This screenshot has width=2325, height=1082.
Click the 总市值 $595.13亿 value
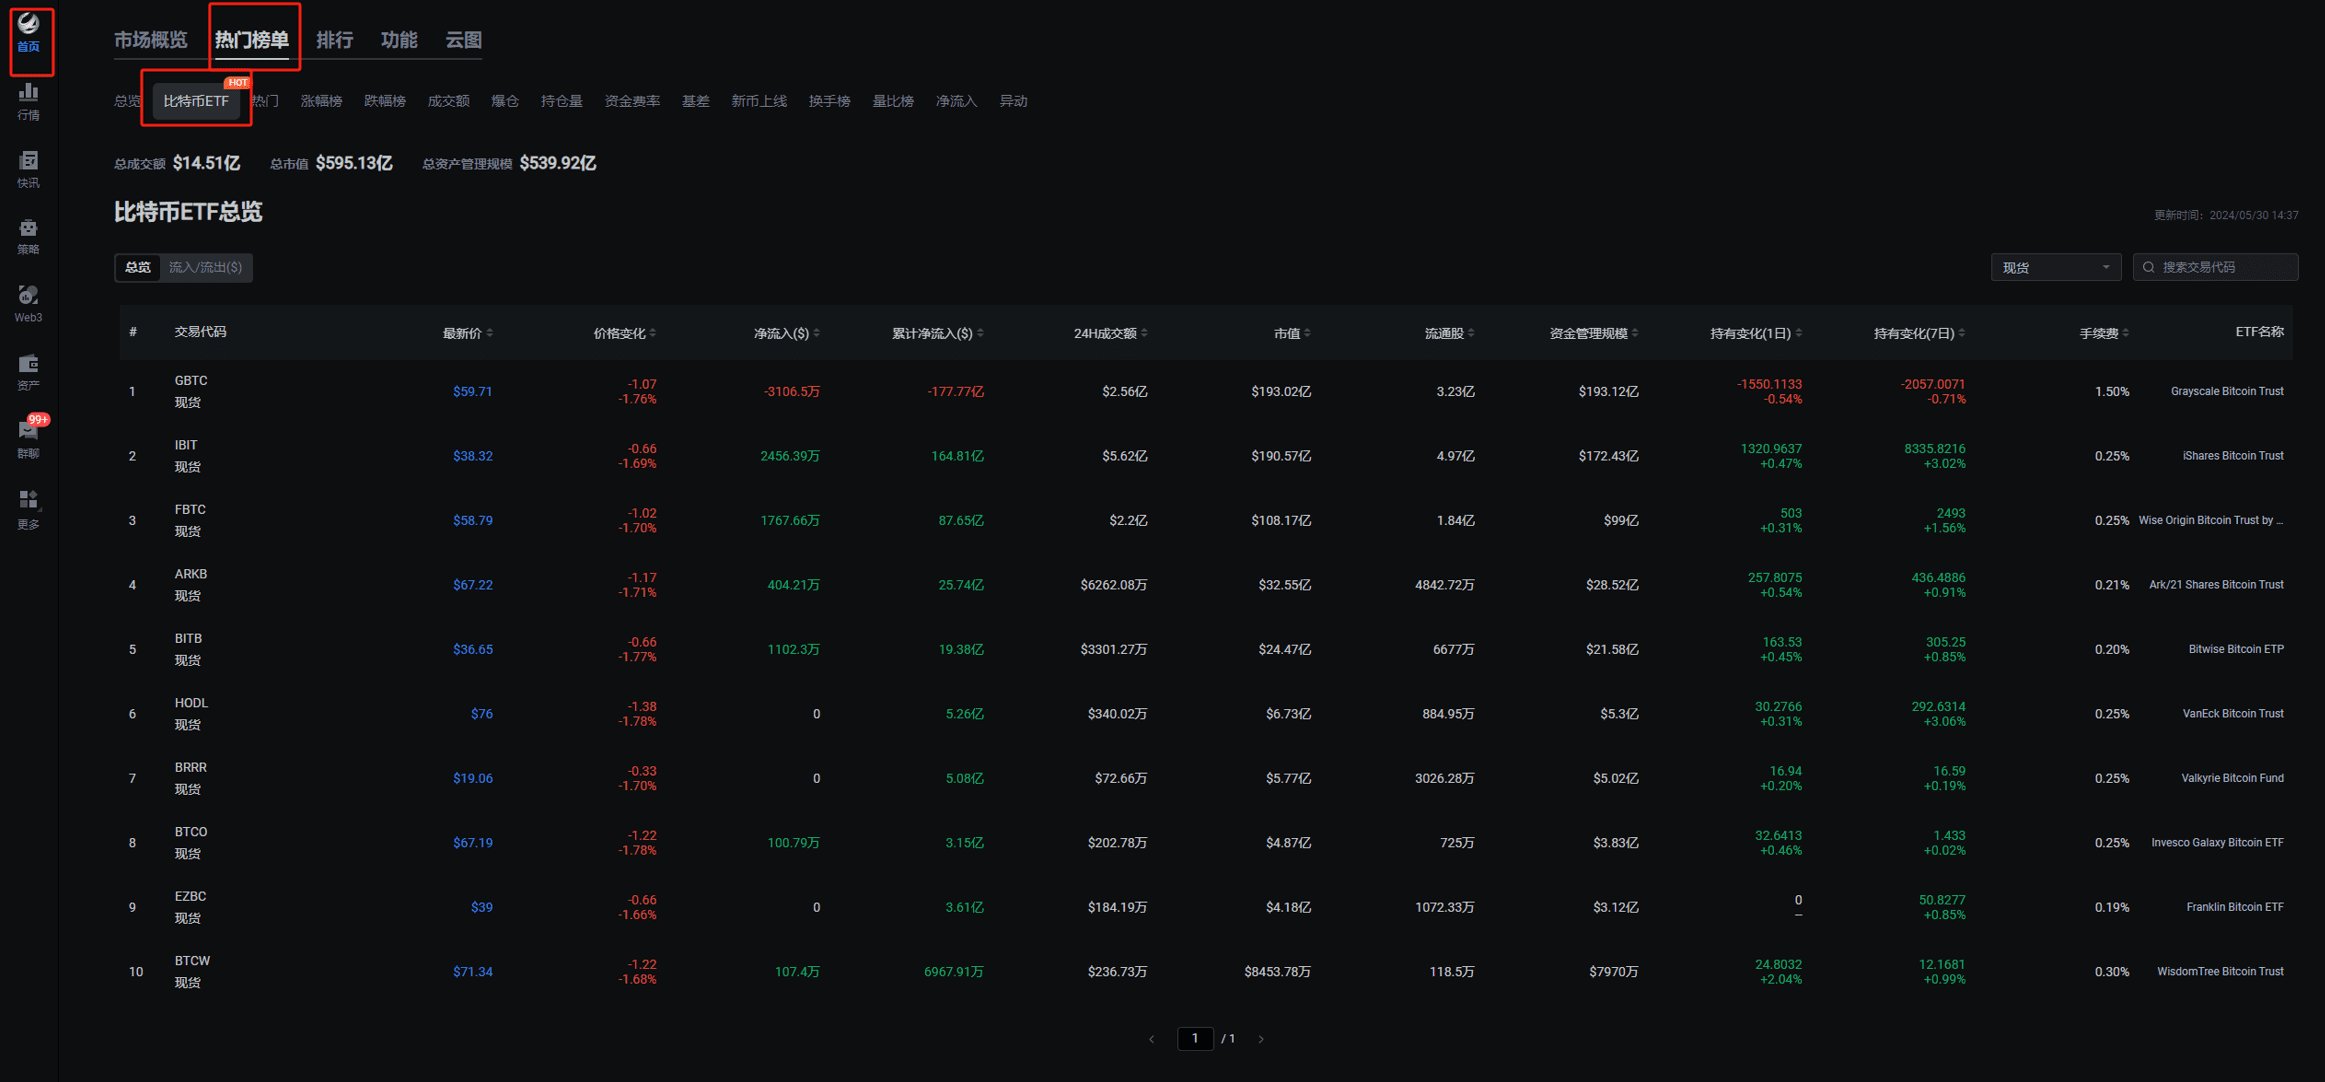tap(354, 163)
